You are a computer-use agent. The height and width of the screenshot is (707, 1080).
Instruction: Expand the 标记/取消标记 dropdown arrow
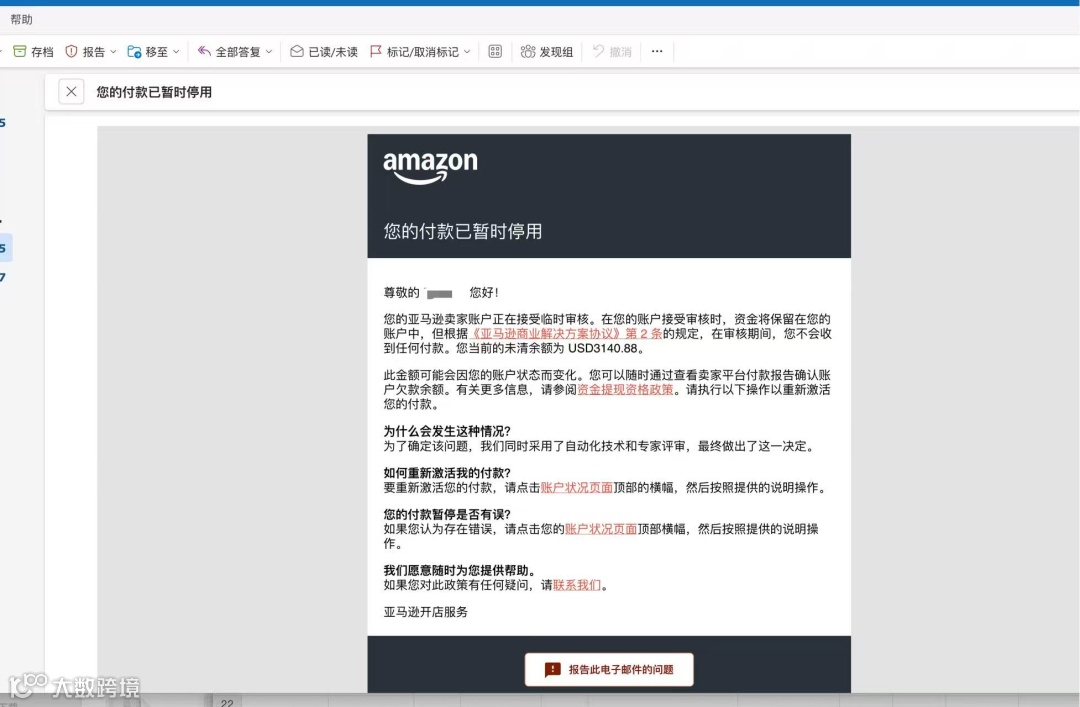pyautogui.click(x=467, y=52)
